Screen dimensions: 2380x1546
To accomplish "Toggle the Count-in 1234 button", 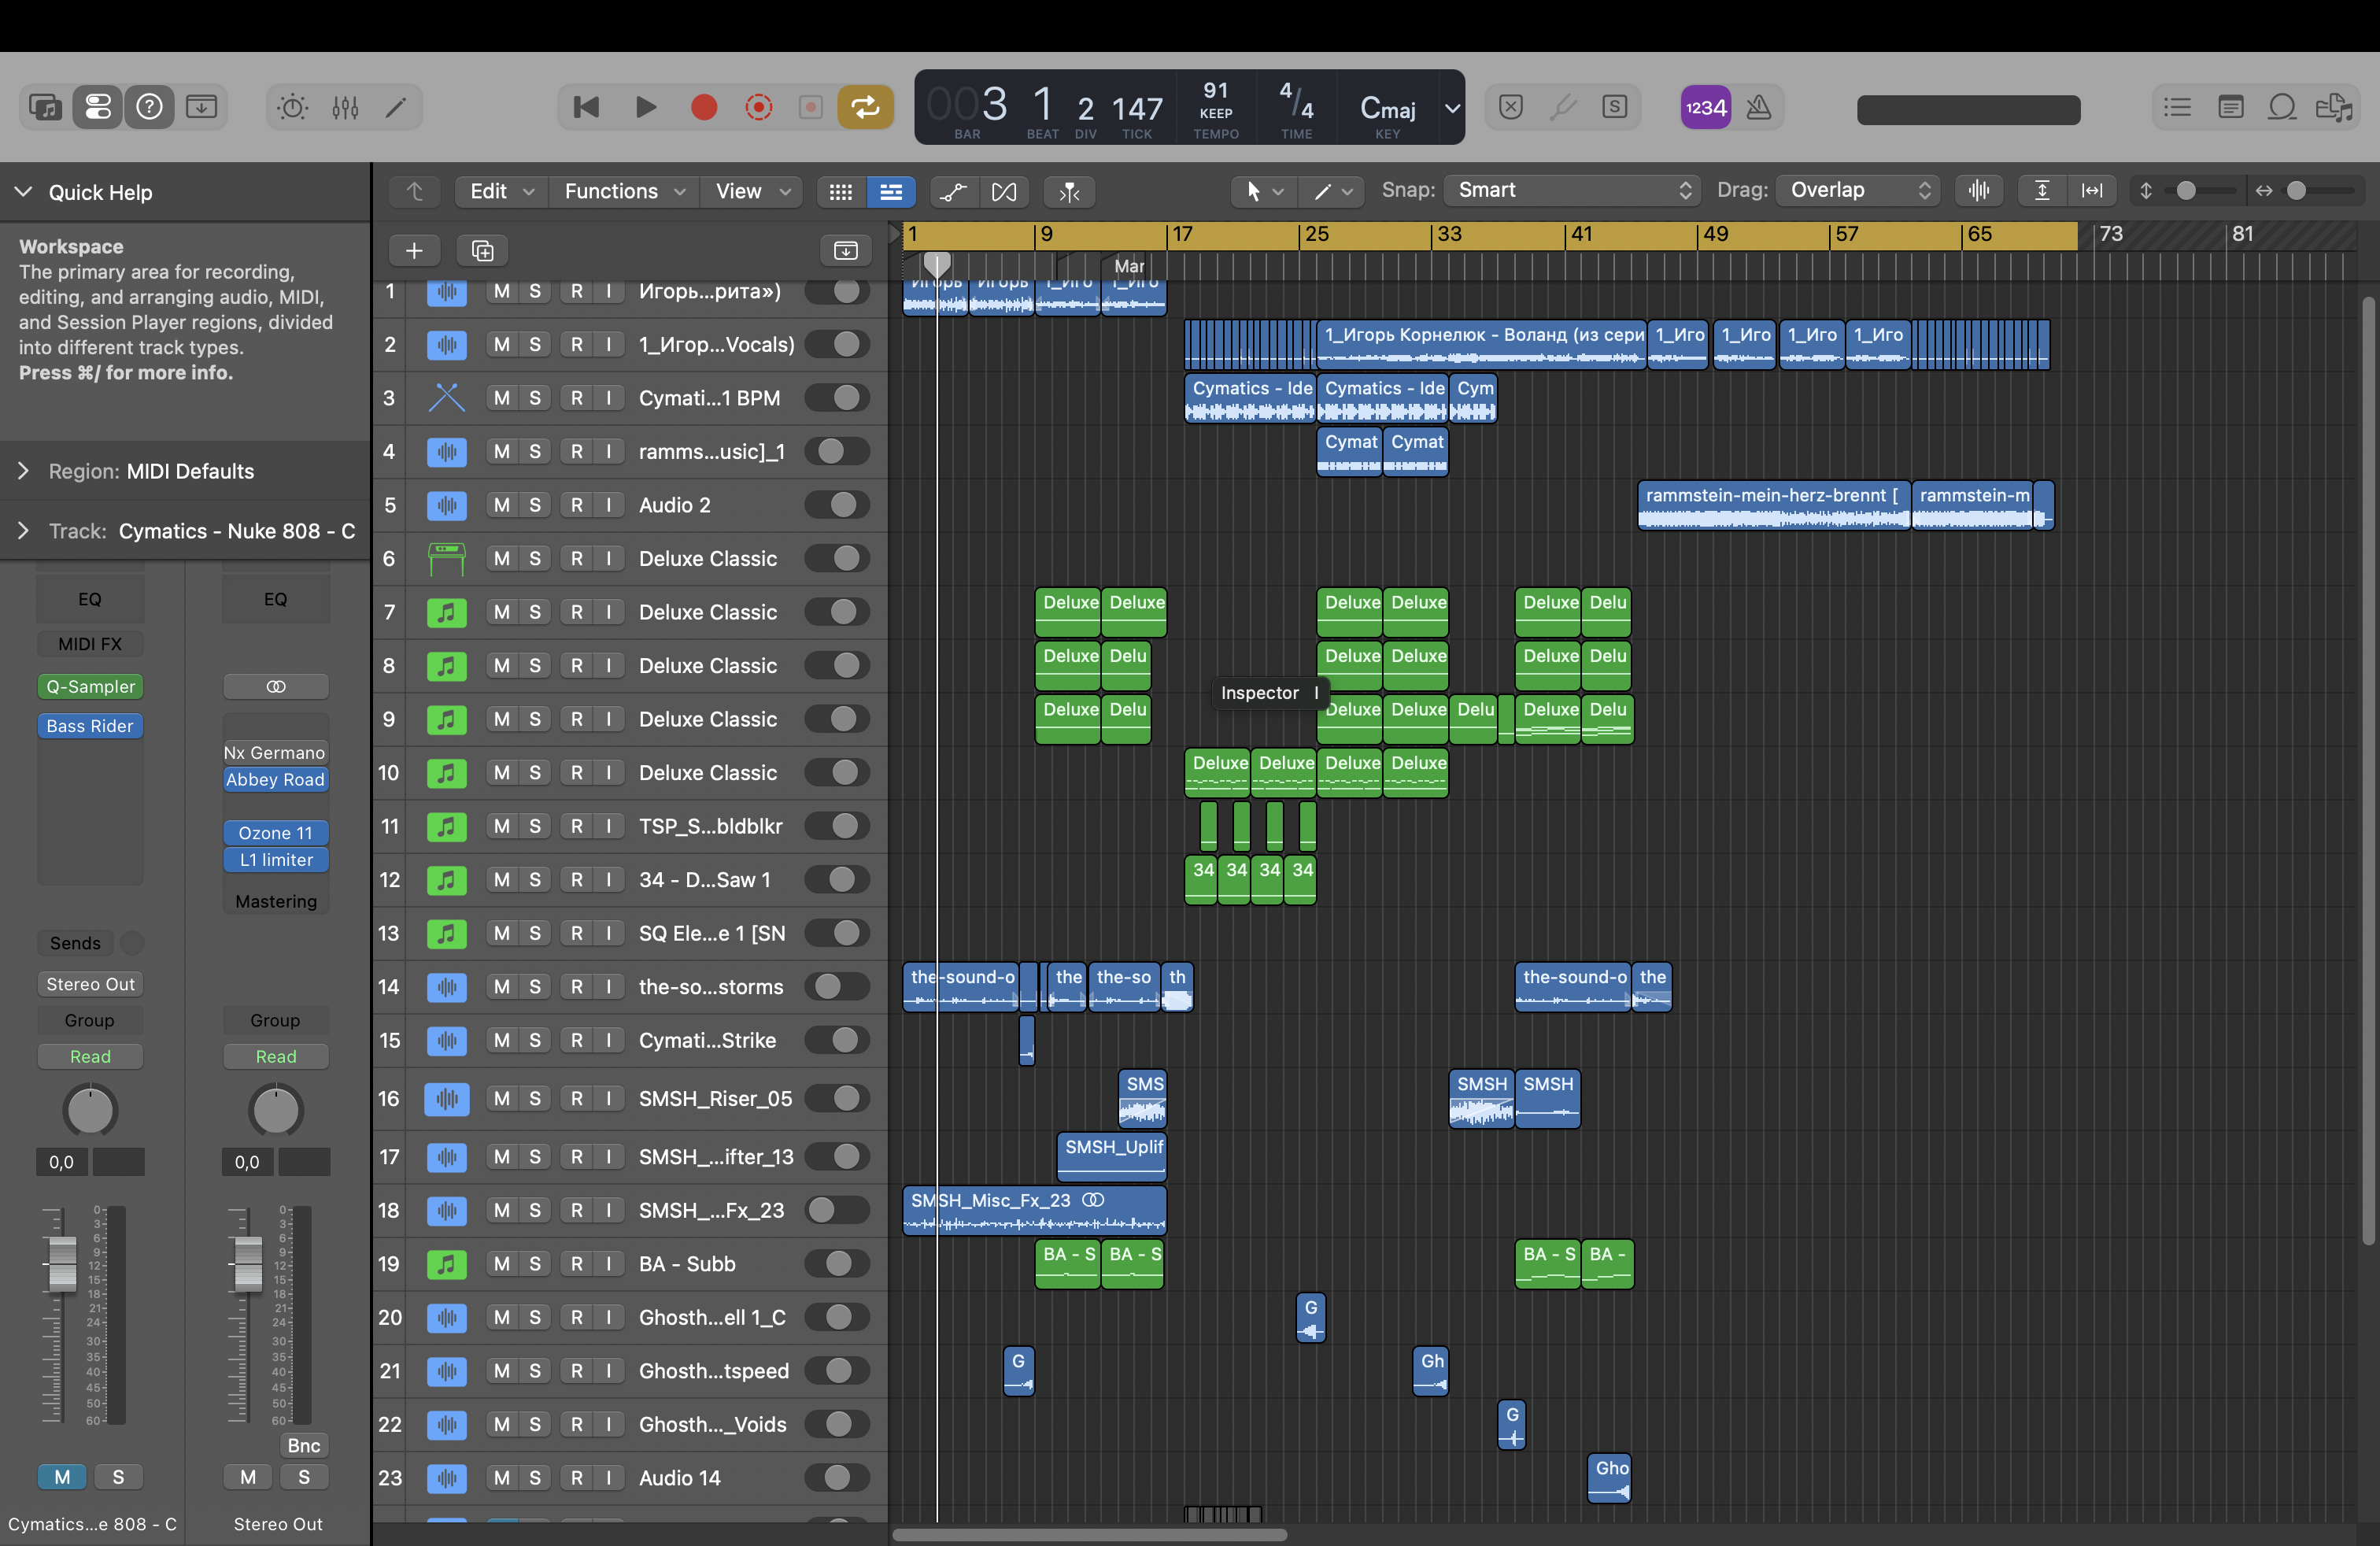I will click(1706, 107).
